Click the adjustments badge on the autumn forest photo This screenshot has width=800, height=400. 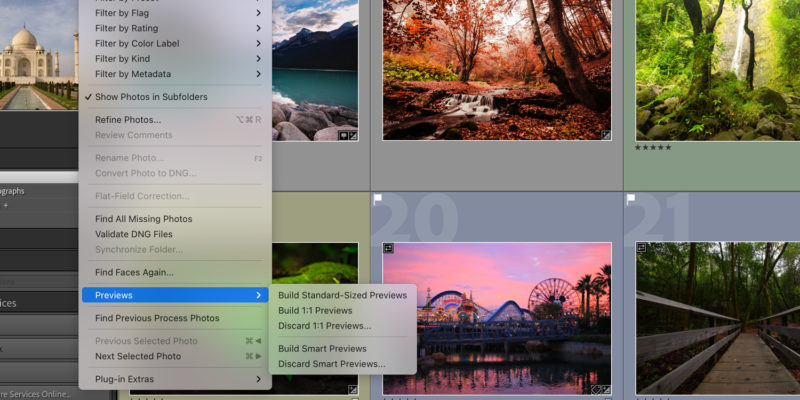click(606, 135)
